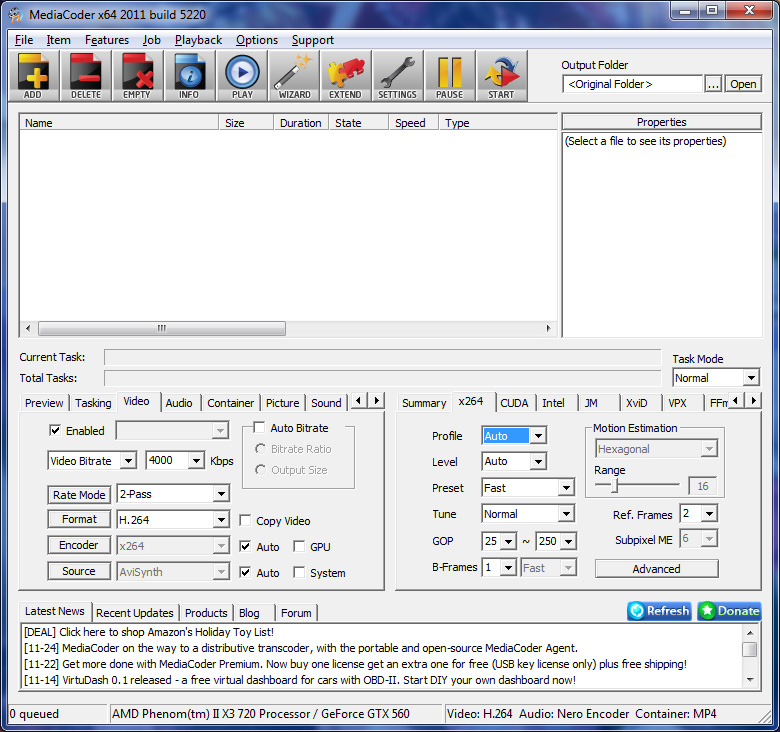
Task: Click the PLAY toolbar icon
Action: coord(242,76)
